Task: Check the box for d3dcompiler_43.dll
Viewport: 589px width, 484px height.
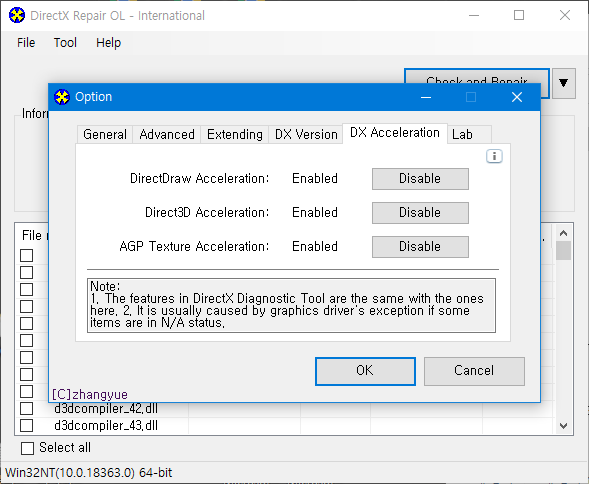Action: (x=27, y=425)
